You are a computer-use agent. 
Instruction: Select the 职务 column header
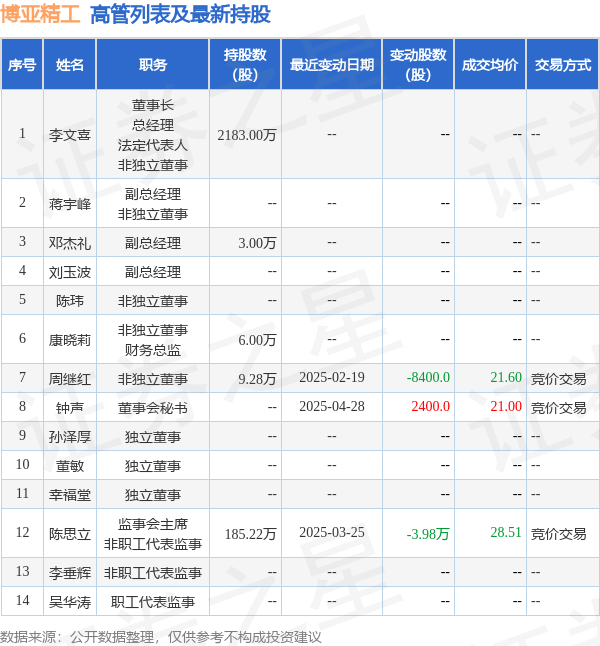153,65
